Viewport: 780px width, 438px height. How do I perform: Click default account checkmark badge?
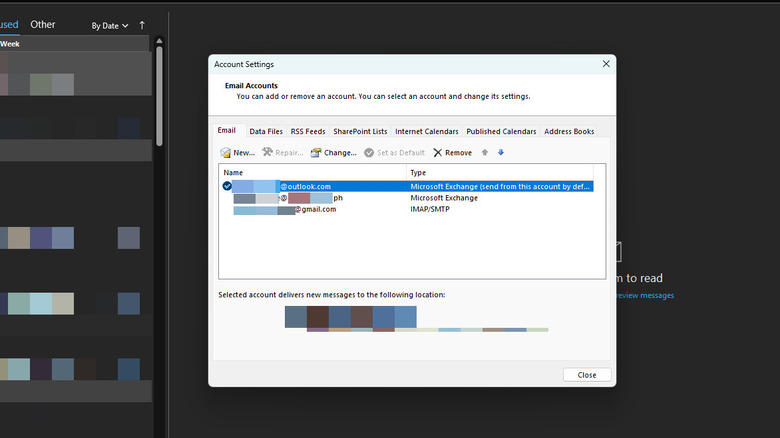227,186
